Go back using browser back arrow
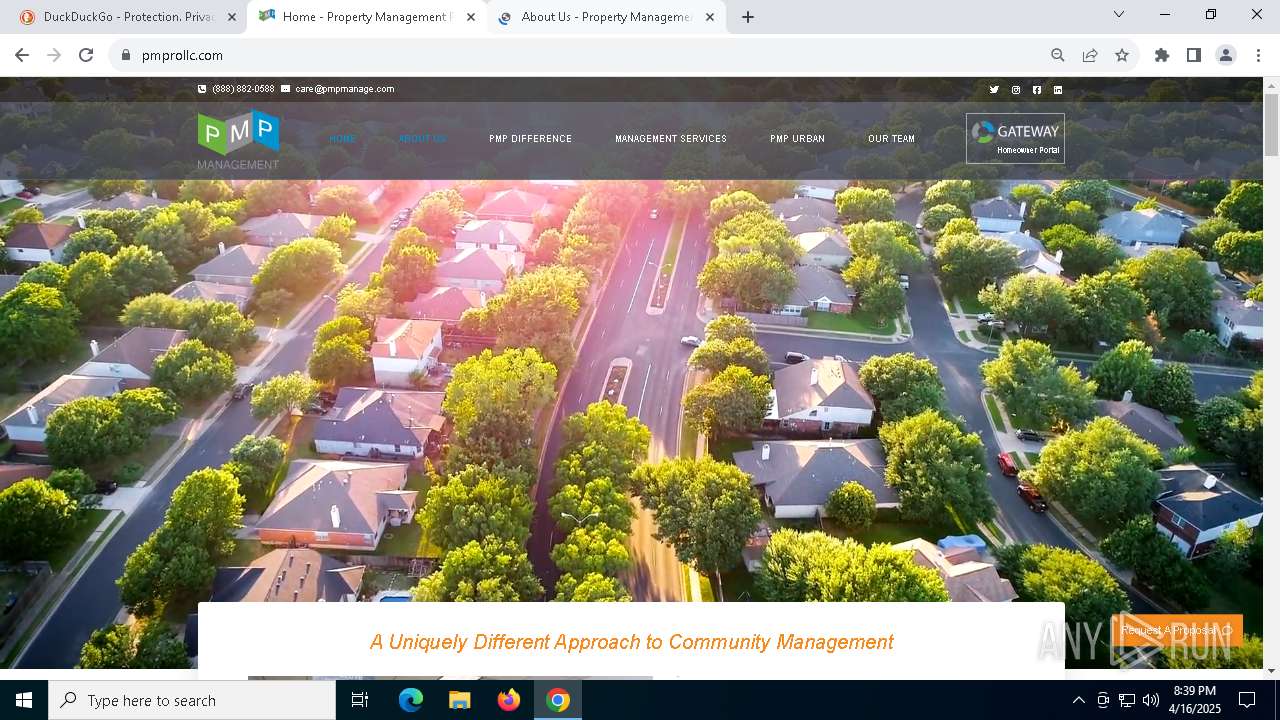 tap(22, 55)
